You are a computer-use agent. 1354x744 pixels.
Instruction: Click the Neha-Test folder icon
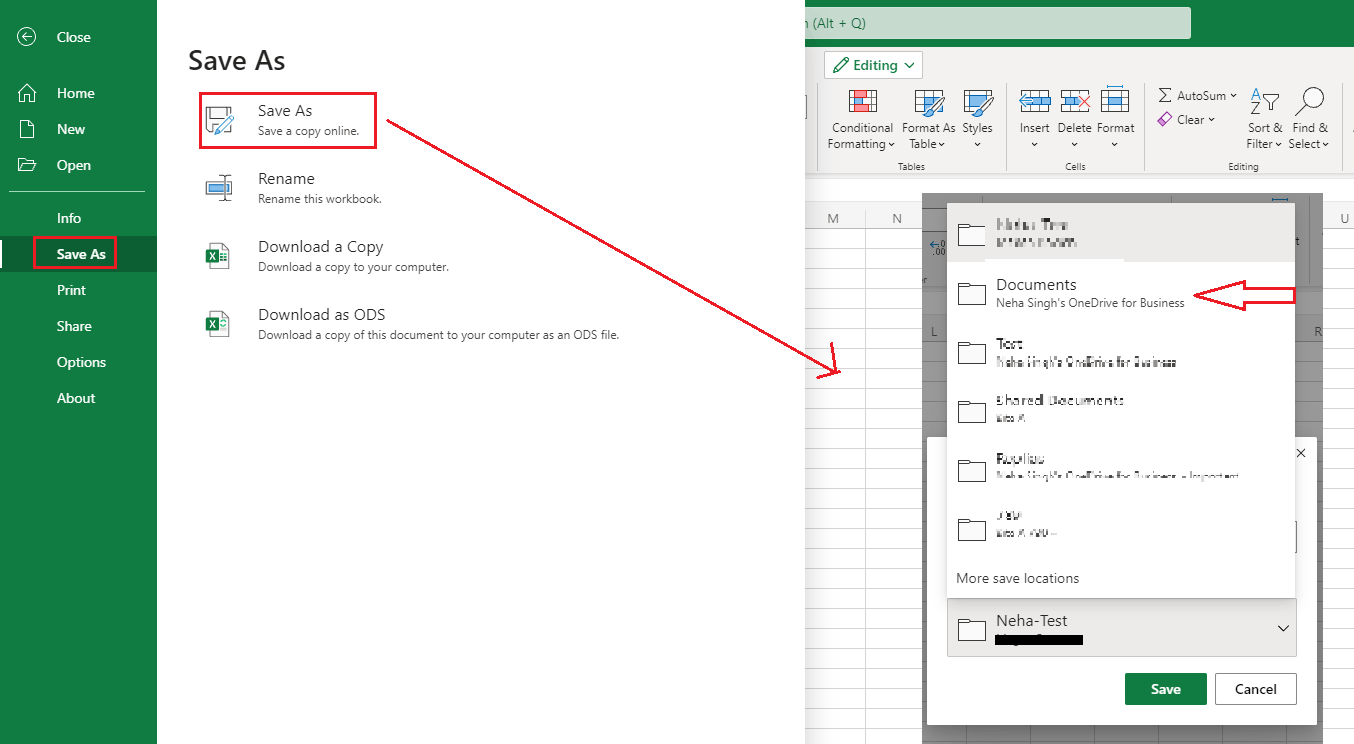[971, 629]
